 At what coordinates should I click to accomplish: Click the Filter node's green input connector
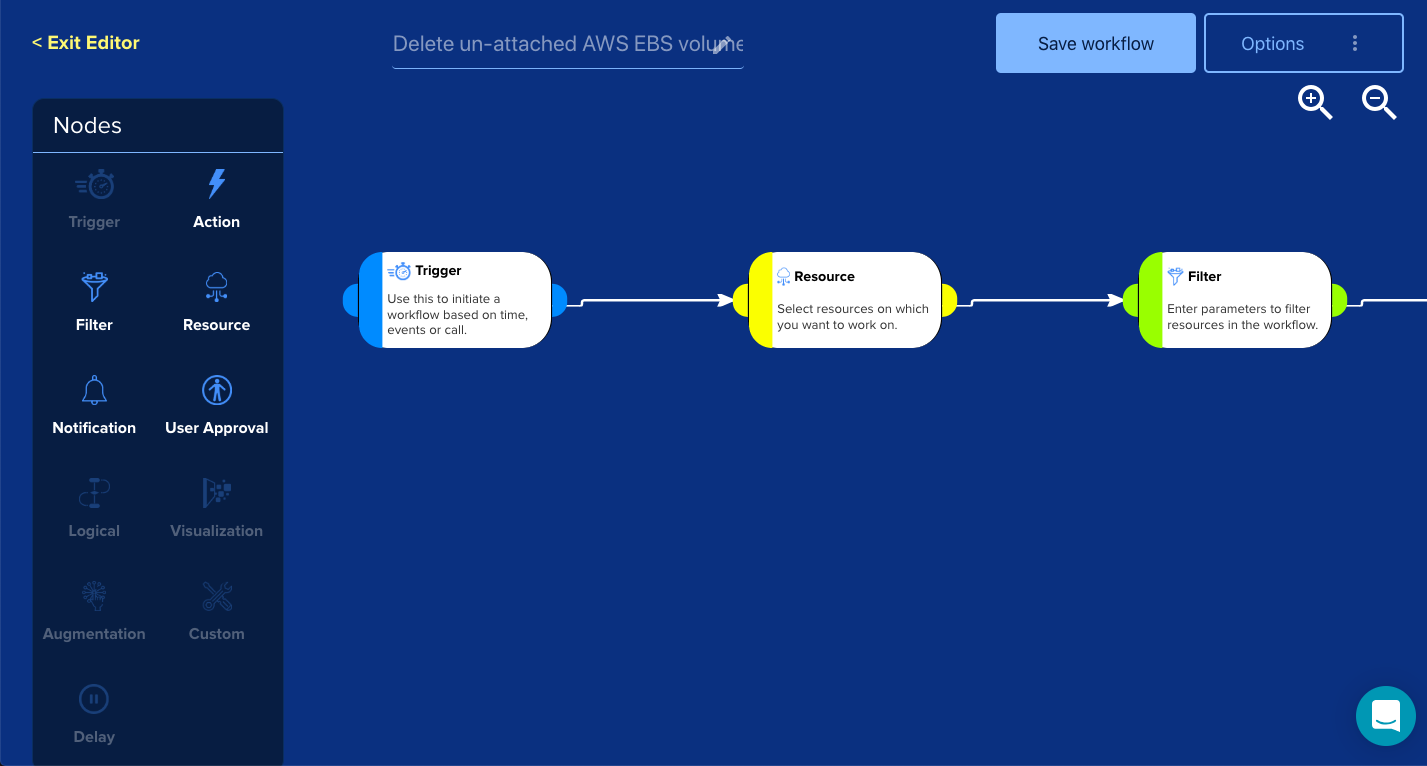coord(1131,300)
